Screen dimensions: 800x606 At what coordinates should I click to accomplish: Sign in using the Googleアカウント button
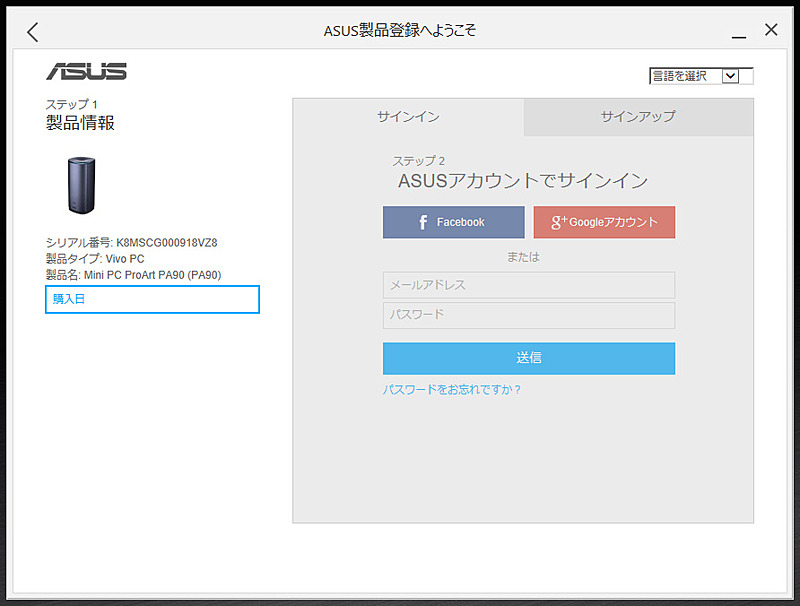coord(604,221)
